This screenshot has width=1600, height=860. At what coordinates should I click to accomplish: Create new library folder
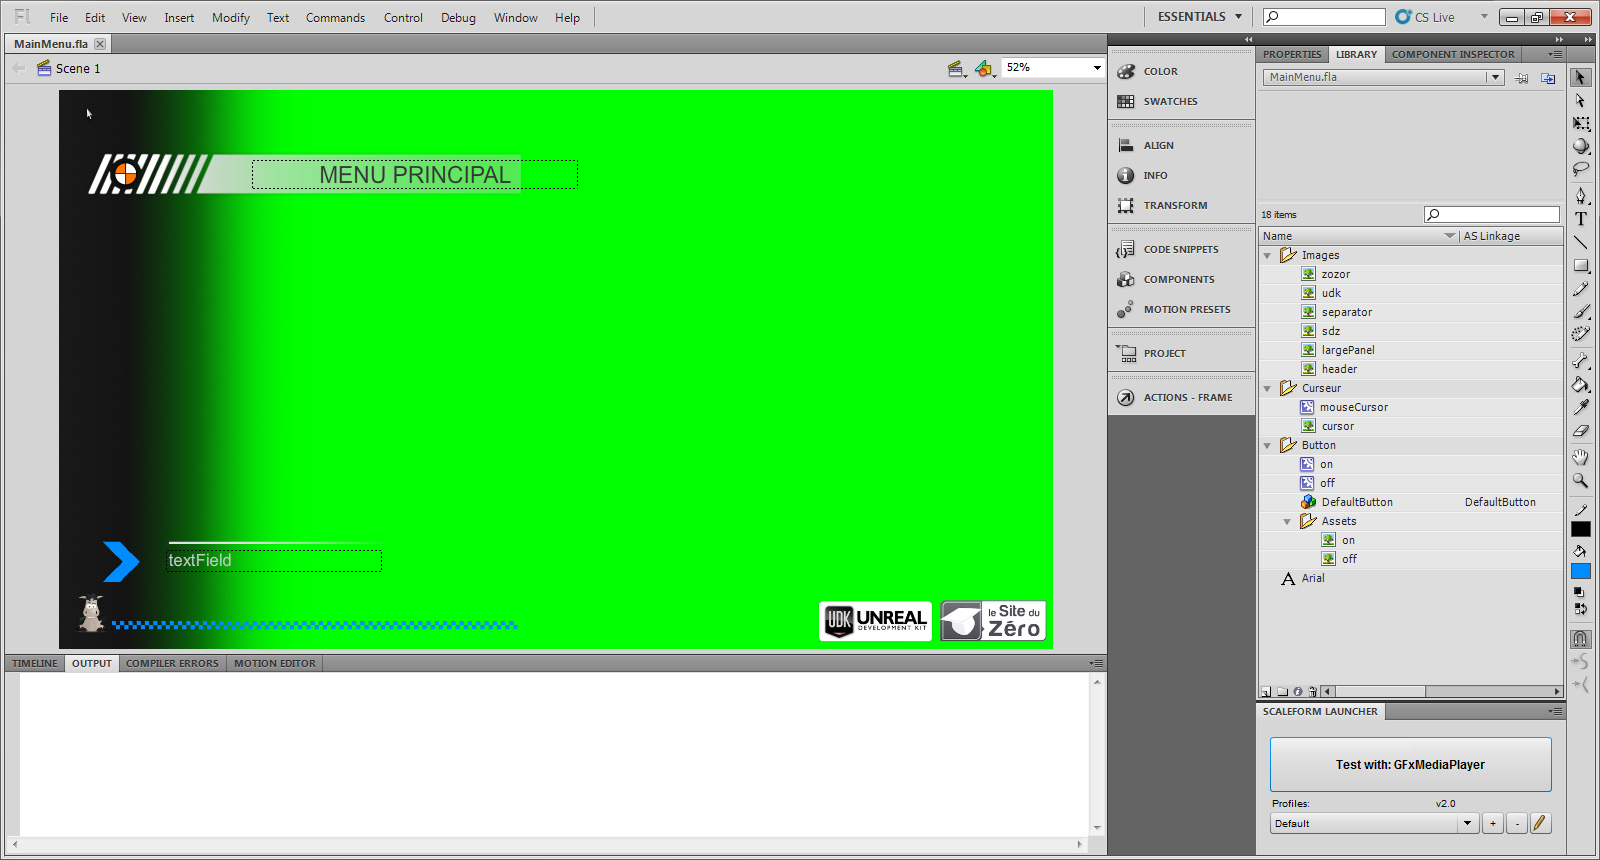point(1282,691)
